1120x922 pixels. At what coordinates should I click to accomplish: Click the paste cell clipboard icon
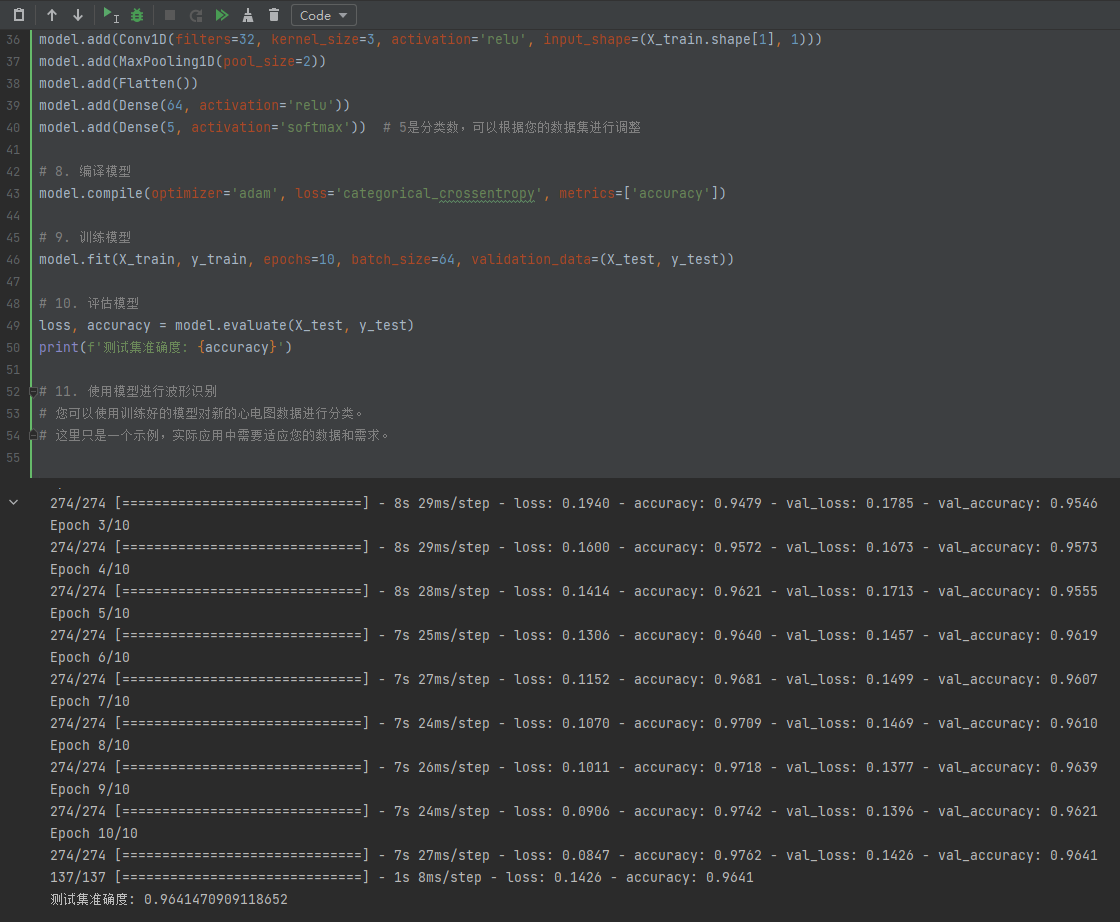pyautogui.click(x=18, y=15)
